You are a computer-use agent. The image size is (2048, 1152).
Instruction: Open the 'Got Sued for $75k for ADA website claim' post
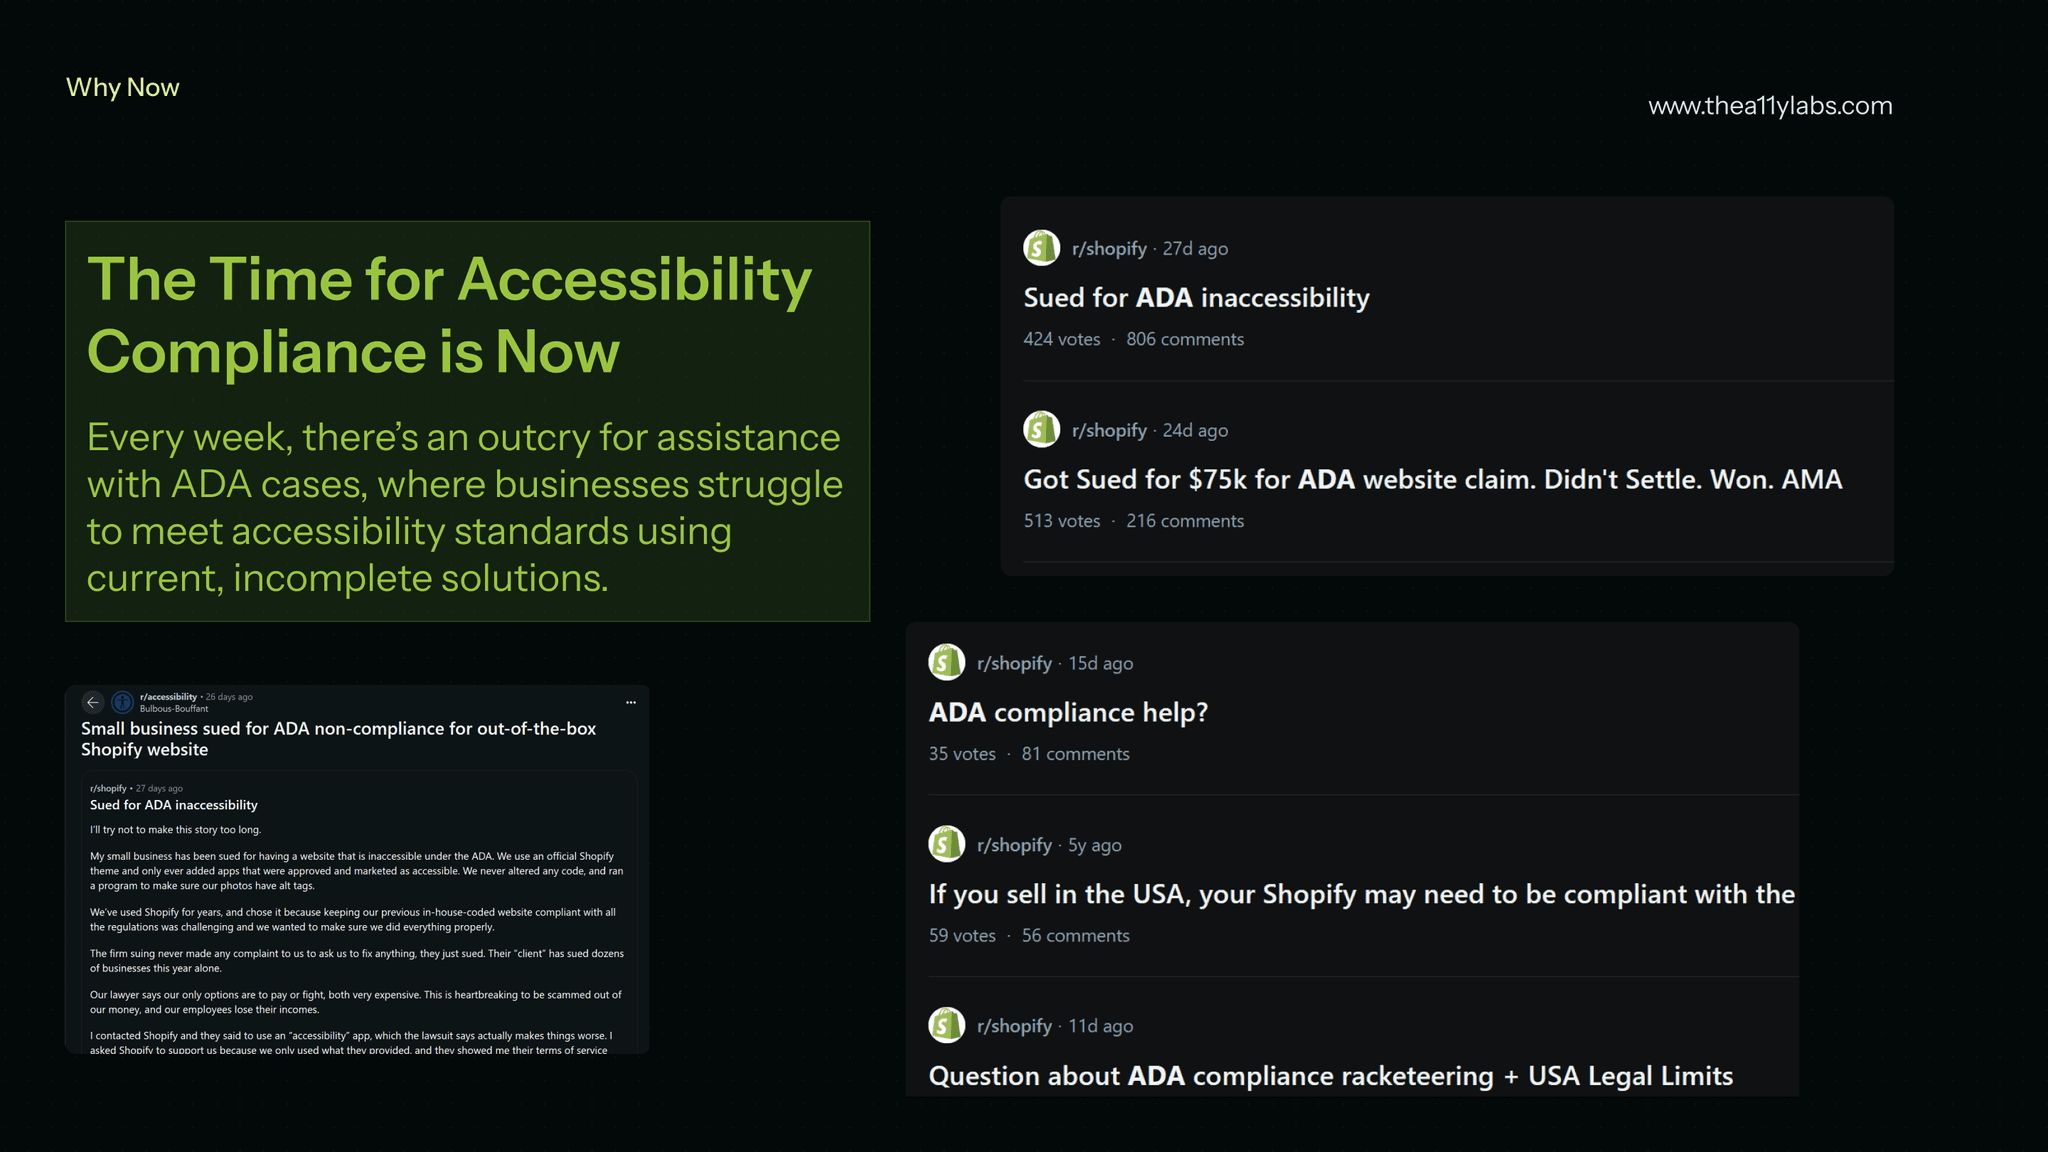coord(1432,480)
